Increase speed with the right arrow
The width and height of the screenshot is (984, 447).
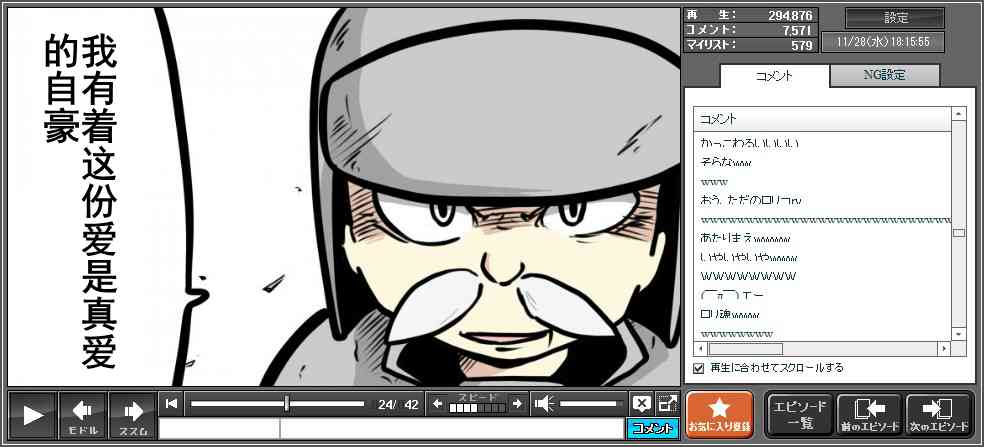(517, 404)
